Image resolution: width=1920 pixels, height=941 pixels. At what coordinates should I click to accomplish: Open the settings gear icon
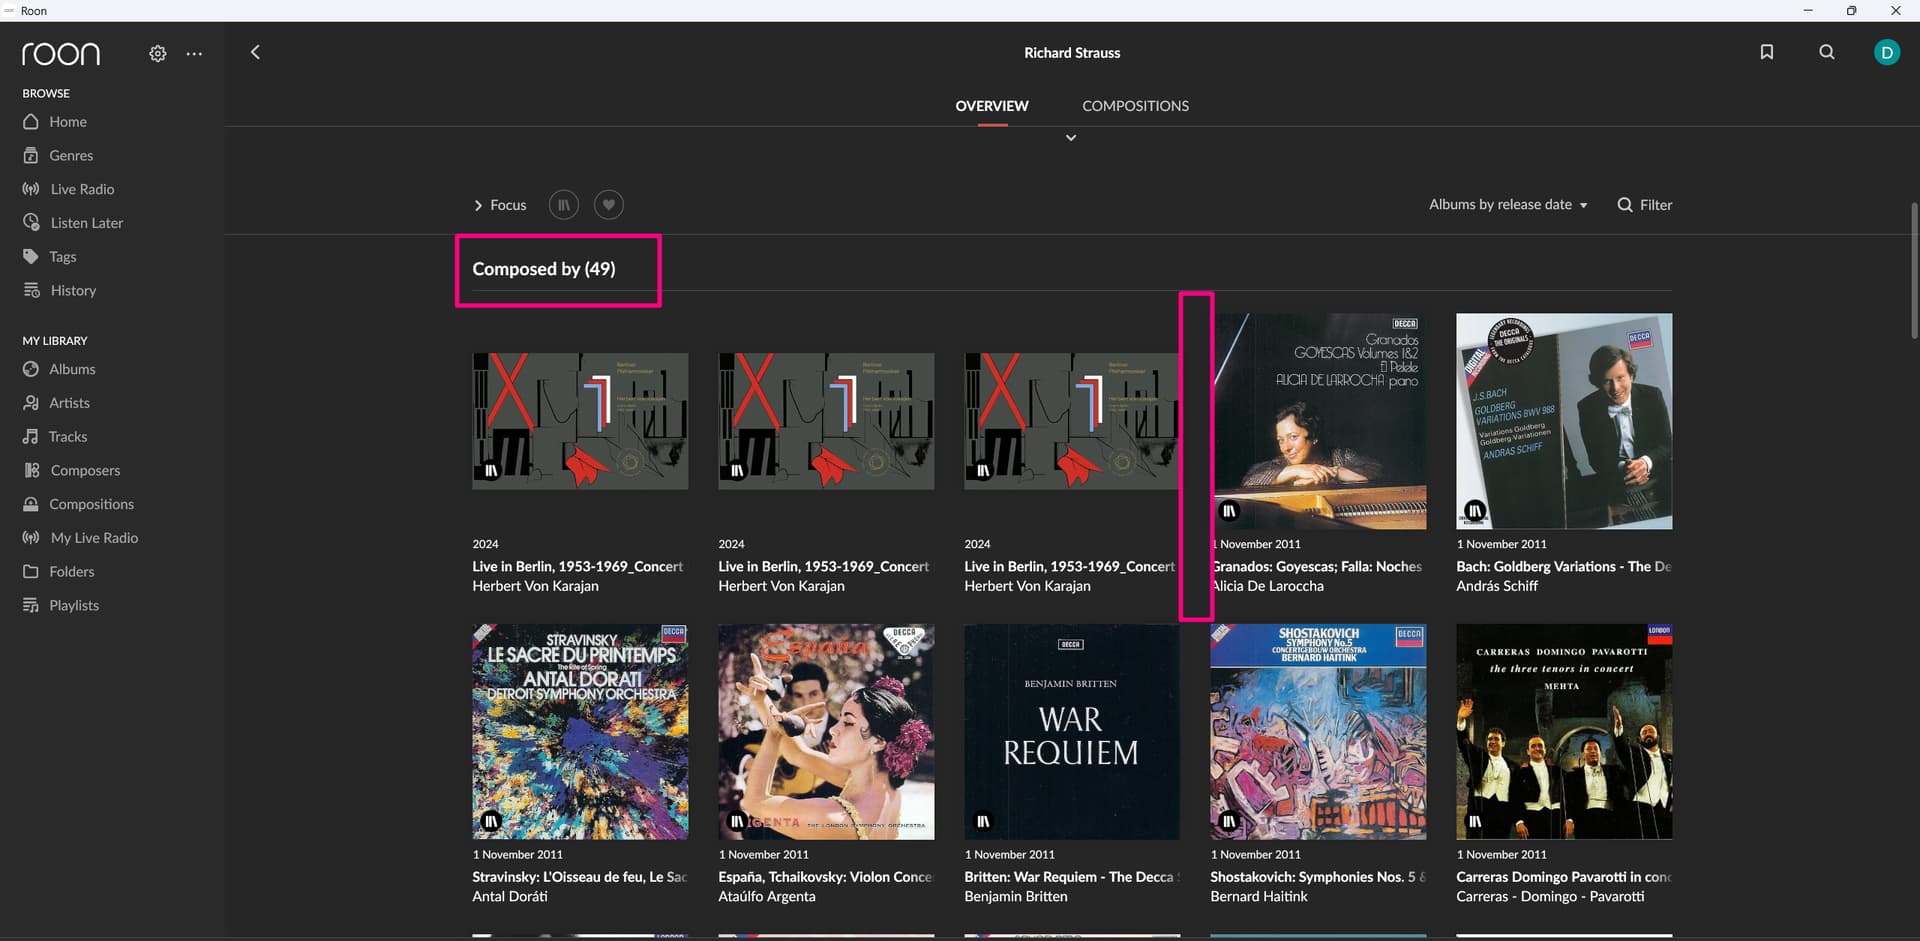coord(158,54)
